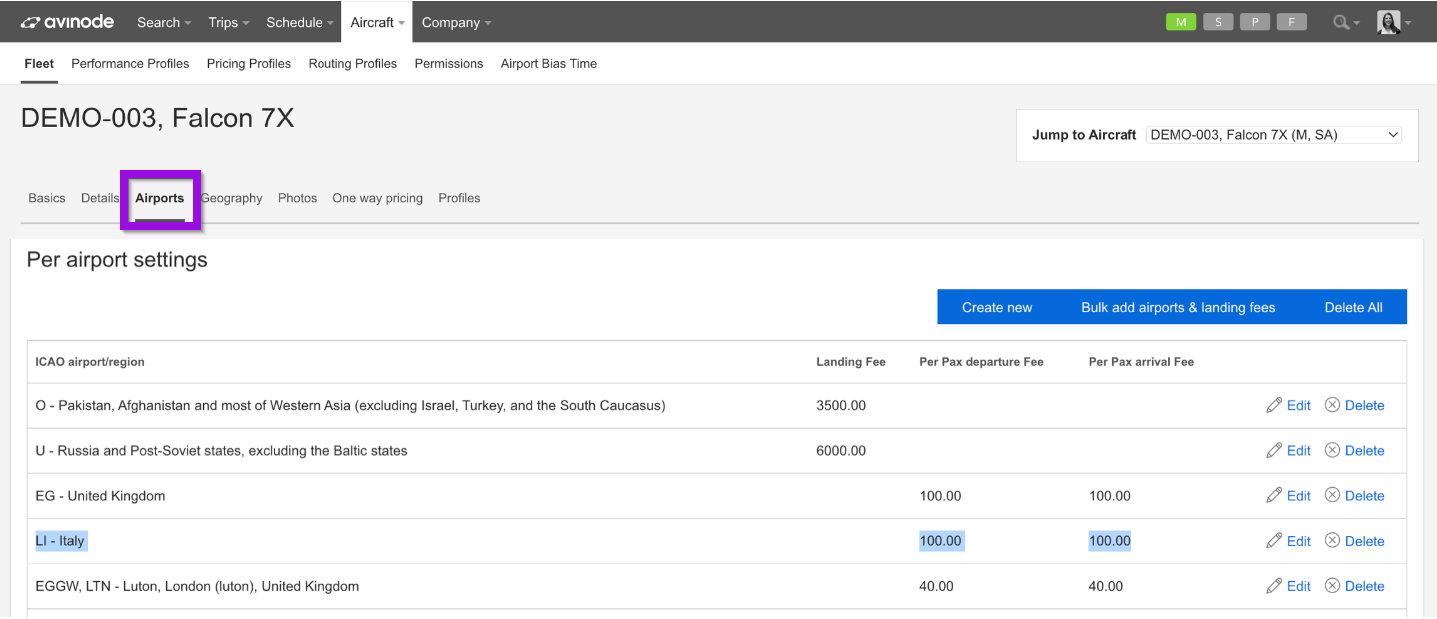Image resolution: width=1437 pixels, height=619 pixels.
Task: Click United Kingdom's 100.00 per pax arrival fee
Action: (1110, 495)
